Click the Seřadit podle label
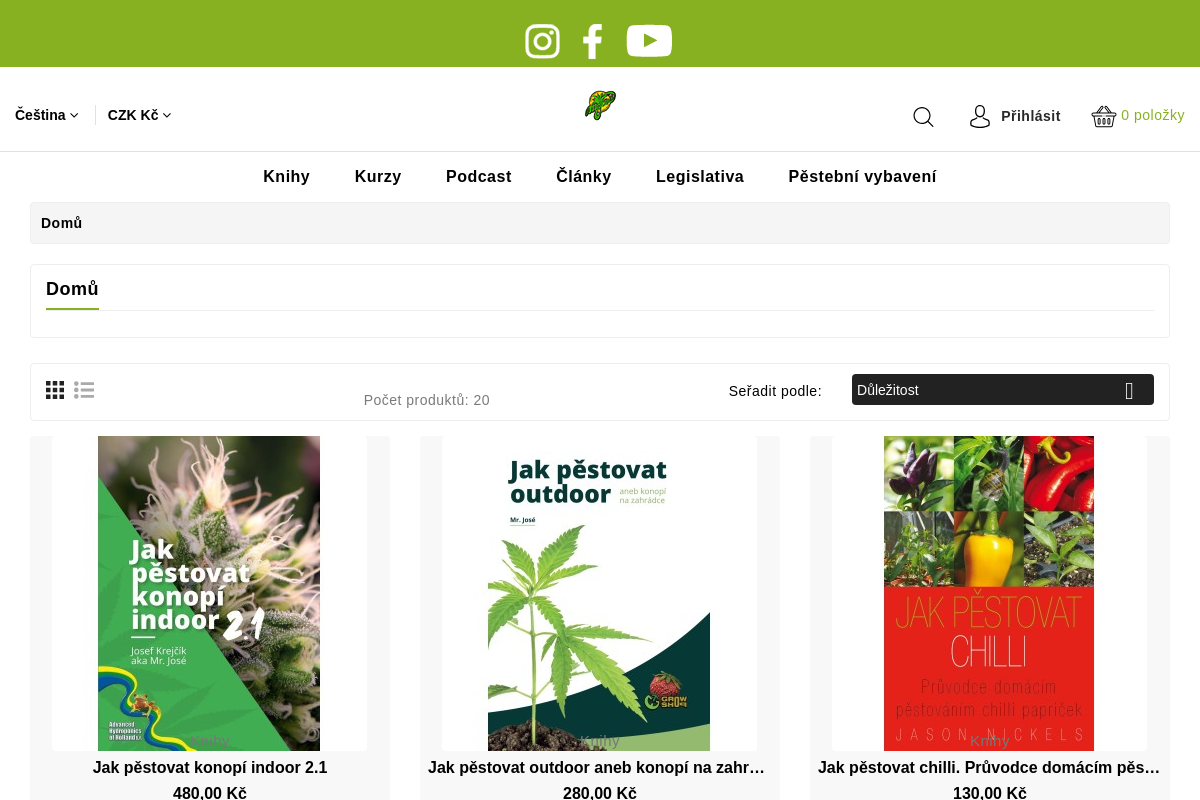Screen dimensions: 1200x800 (775, 391)
